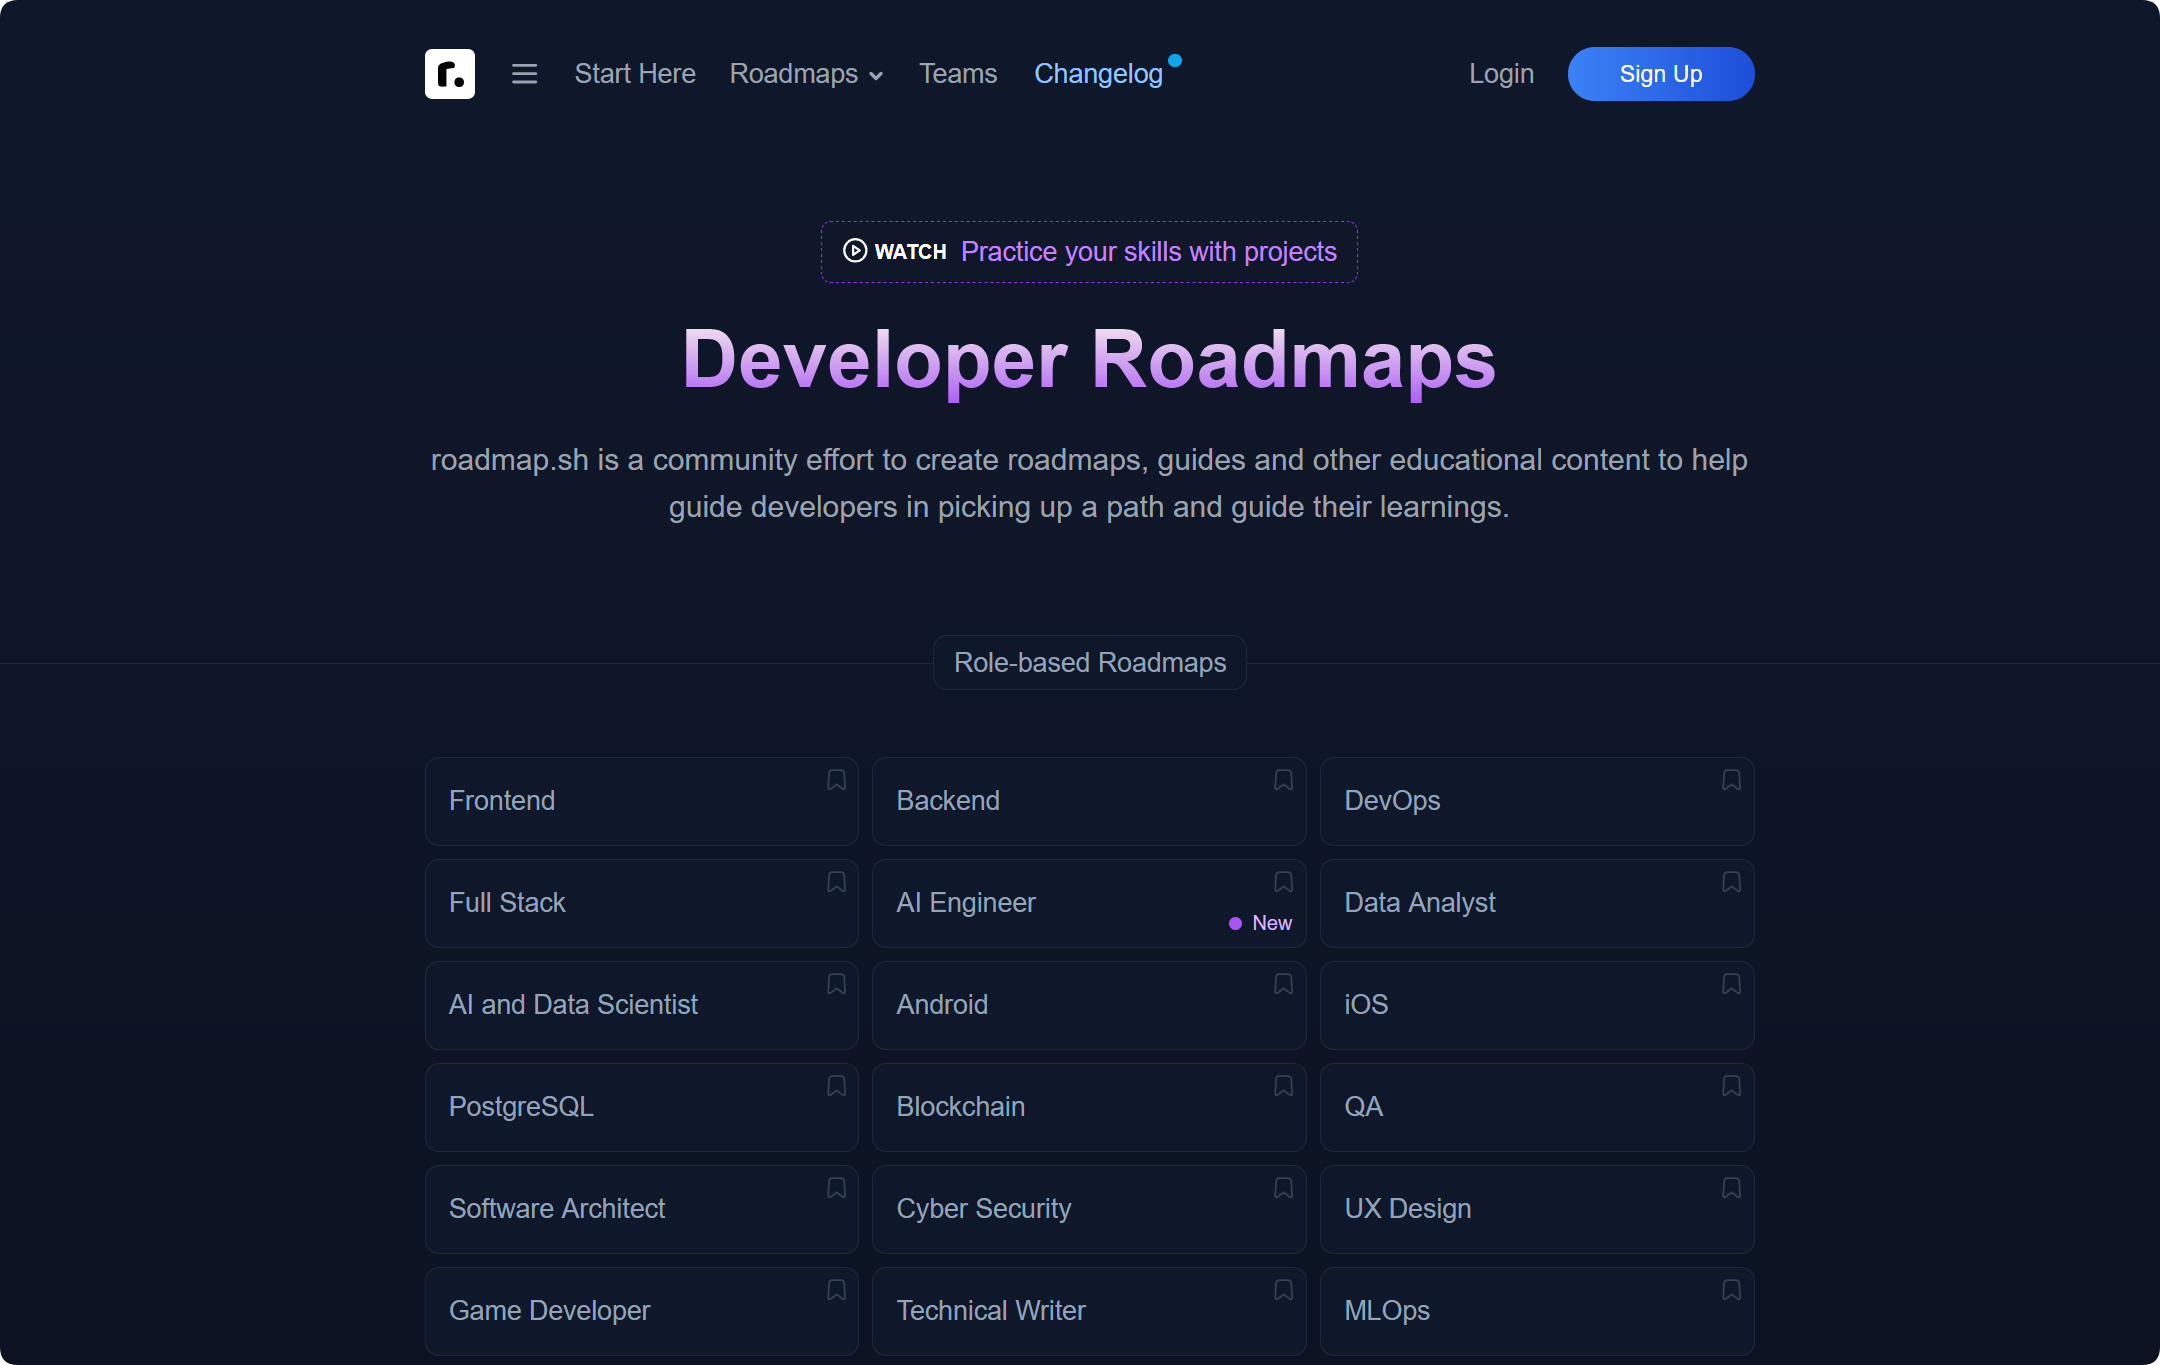2160x1365 pixels.
Task: Bookmark the Backend roadmap
Action: (1283, 780)
